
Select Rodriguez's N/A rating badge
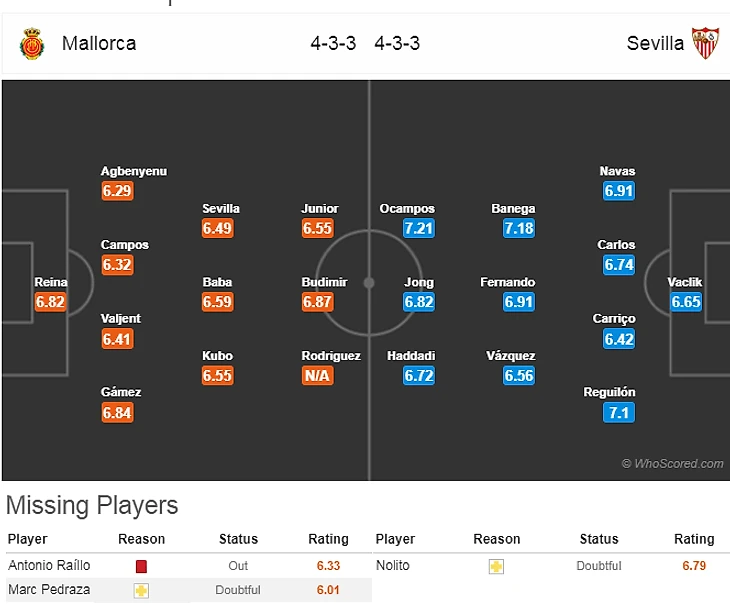tap(317, 376)
